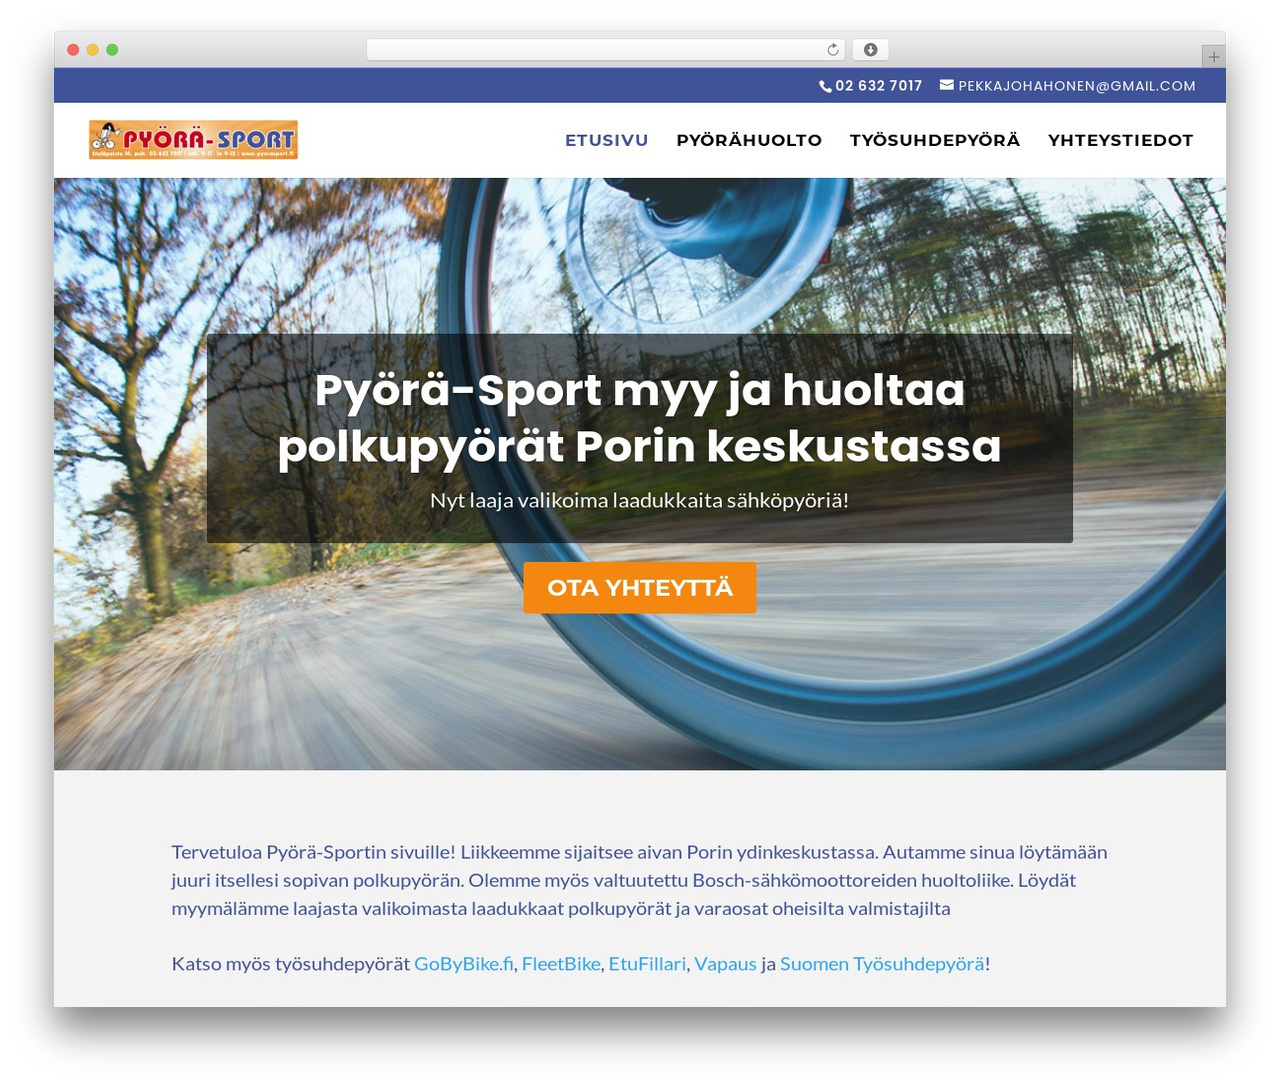The width and height of the screenshot is (1280, 1084).
Task: Open the EtuFillari link
Action: click(x=647, y=964)
